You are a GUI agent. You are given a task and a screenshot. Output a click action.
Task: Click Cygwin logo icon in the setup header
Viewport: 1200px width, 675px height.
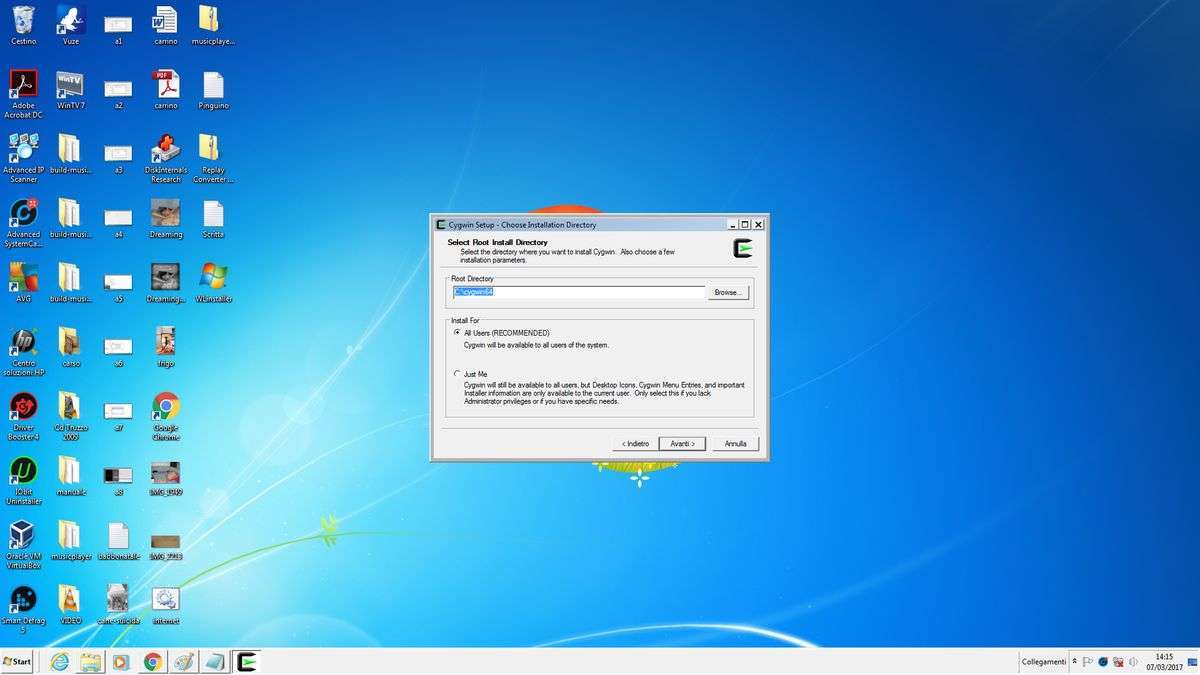click(x=743, y=249)
